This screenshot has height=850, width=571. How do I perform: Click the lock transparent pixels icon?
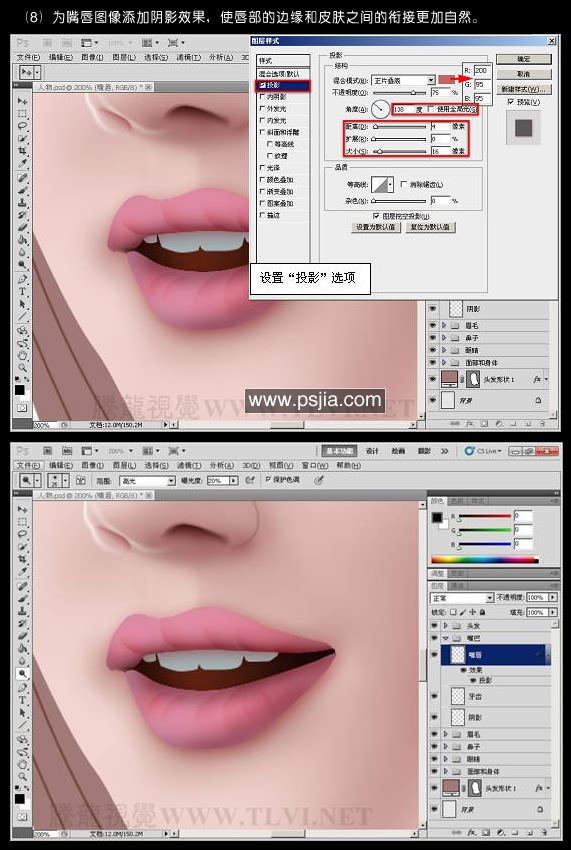(x=453, y=611)
